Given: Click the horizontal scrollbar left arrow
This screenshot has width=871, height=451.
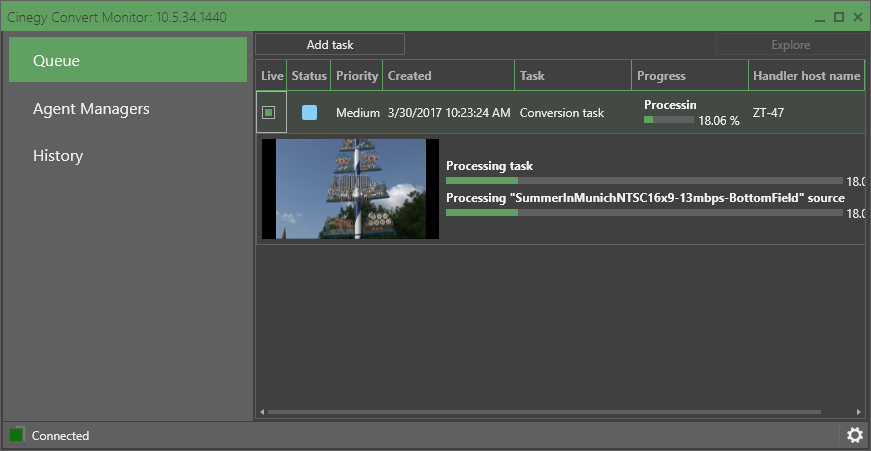Looking at the screenshot, I should 262,412.
